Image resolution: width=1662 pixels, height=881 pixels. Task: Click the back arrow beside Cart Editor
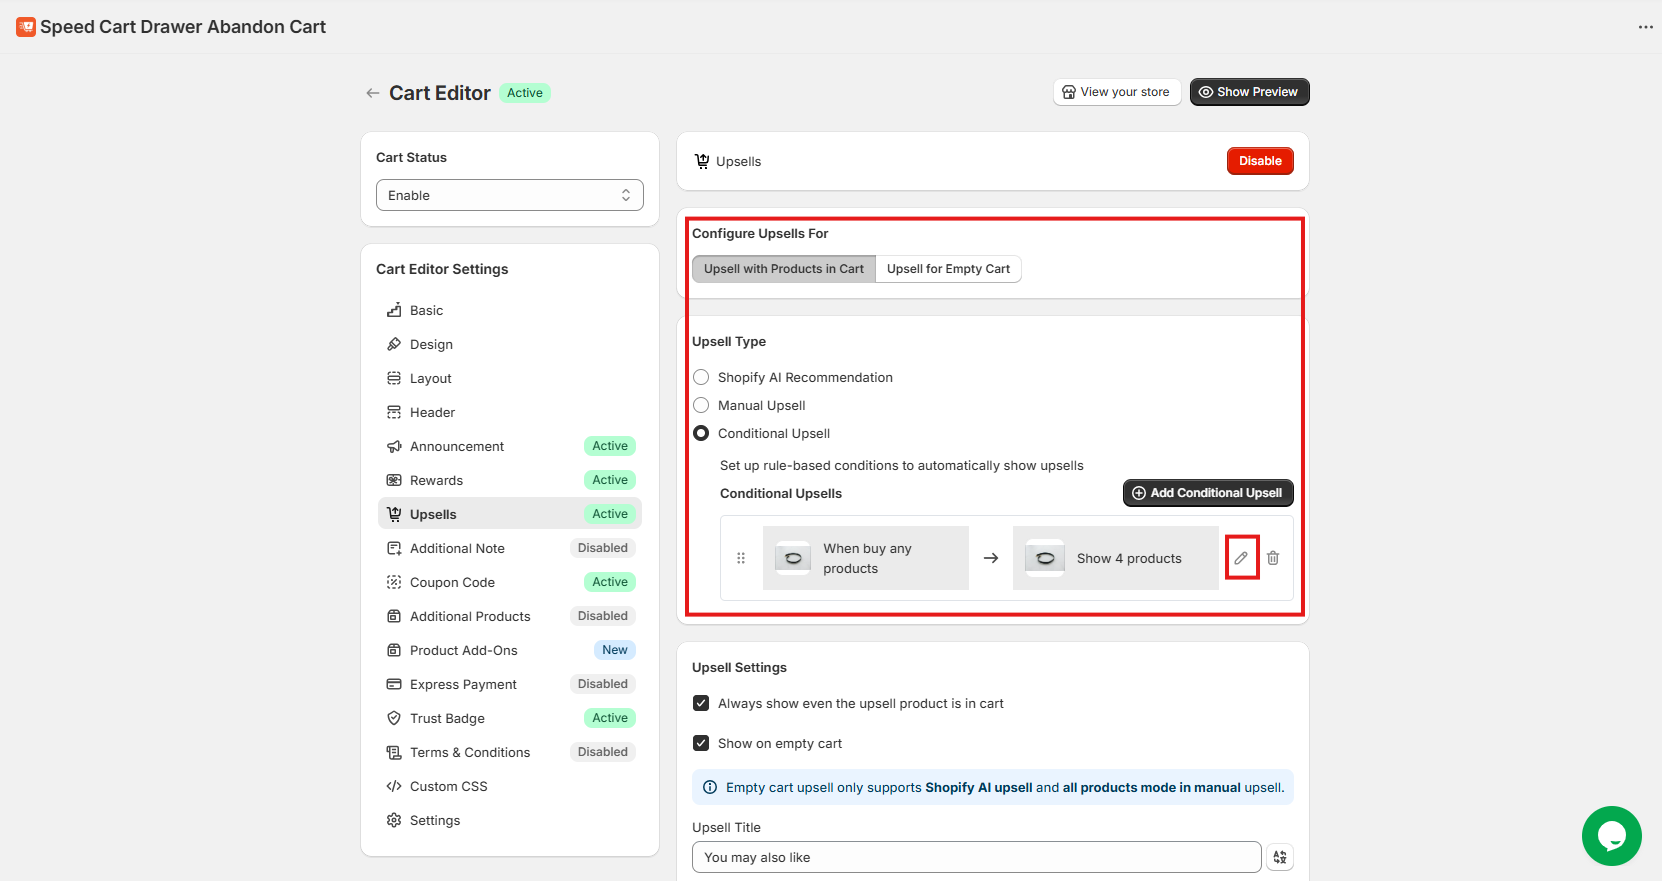(372, 93)
